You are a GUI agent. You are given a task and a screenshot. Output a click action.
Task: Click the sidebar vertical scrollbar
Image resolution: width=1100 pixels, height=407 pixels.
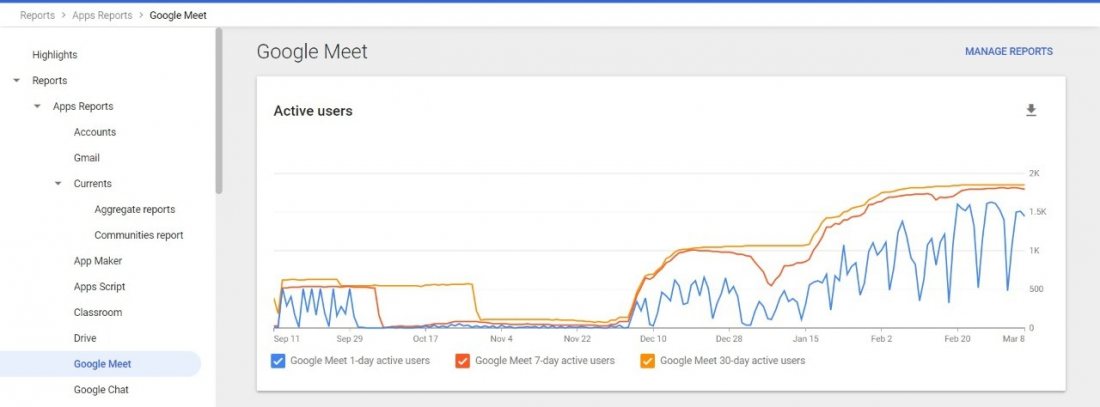tap(219, 110)
